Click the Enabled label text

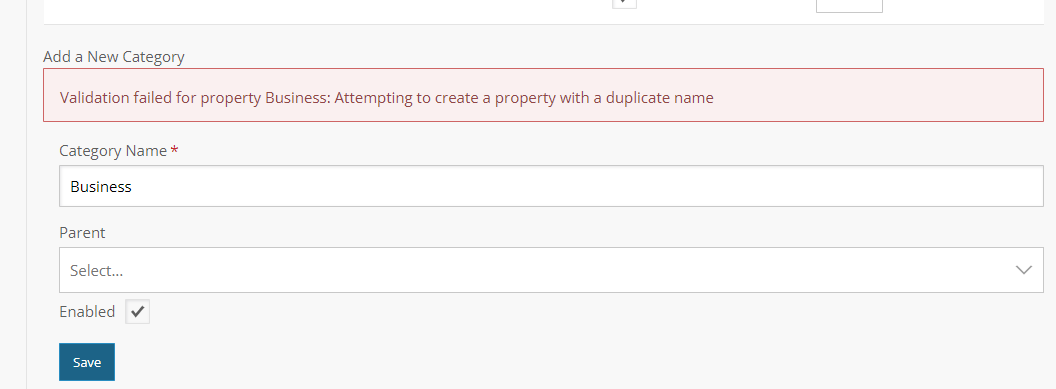[x=88, y=312]
